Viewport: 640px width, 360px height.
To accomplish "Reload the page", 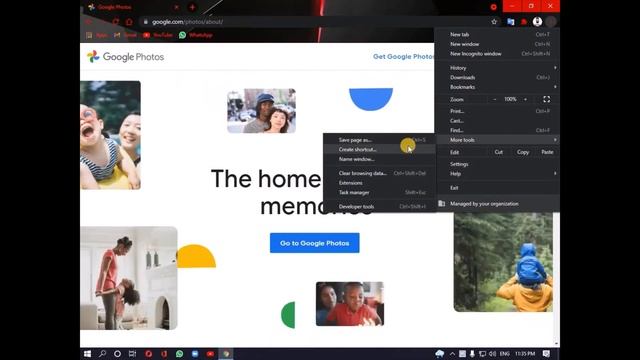I will coord(116,22).
